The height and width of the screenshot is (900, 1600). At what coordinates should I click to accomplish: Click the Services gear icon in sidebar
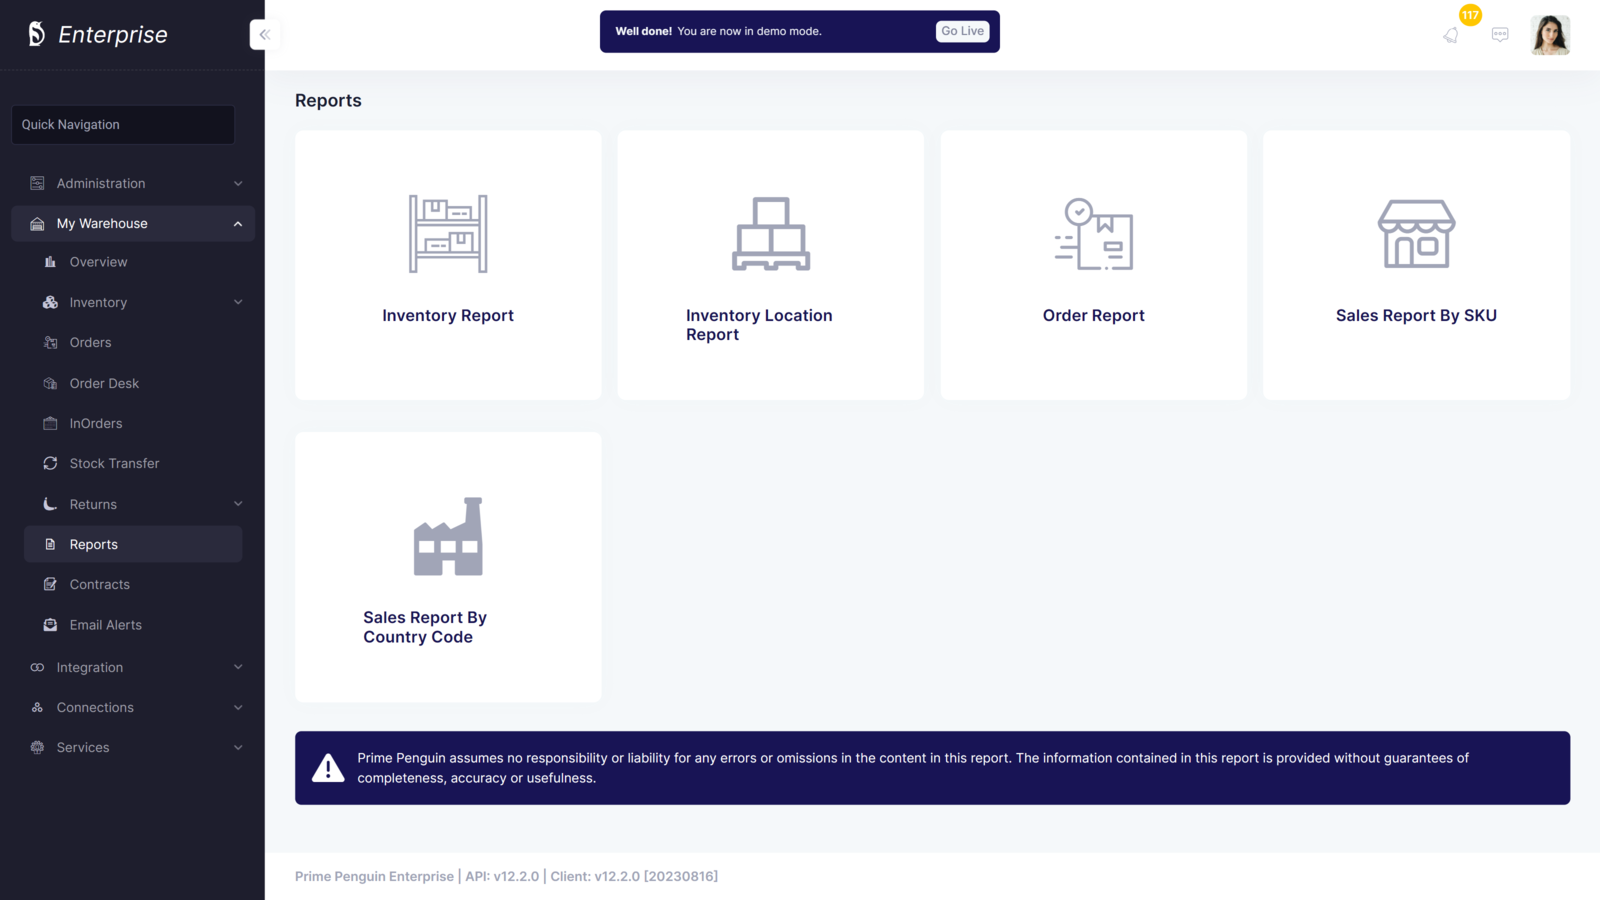37,747
